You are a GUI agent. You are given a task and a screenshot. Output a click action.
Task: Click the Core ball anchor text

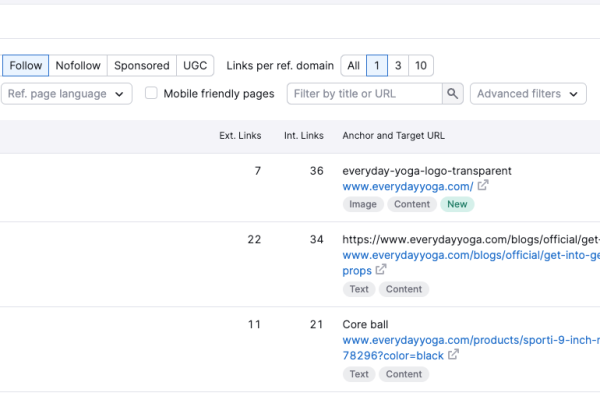365,324
